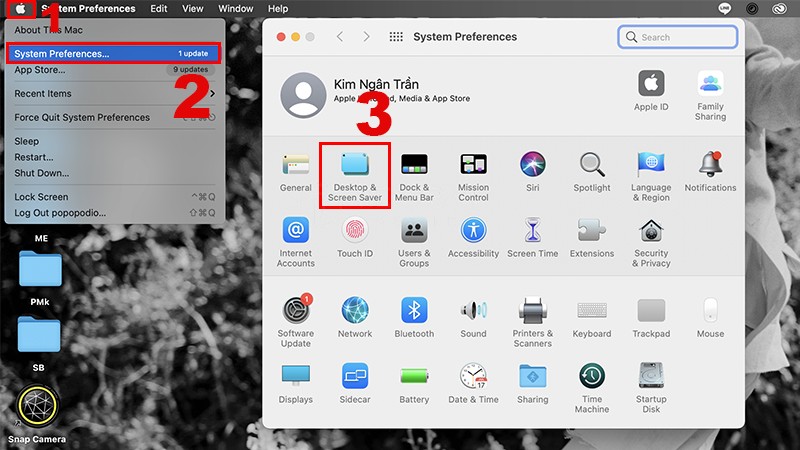Viewport: 800px width, 450px height.
Task: Open Dock & Menu Bar settings
Action: point(414,174)
